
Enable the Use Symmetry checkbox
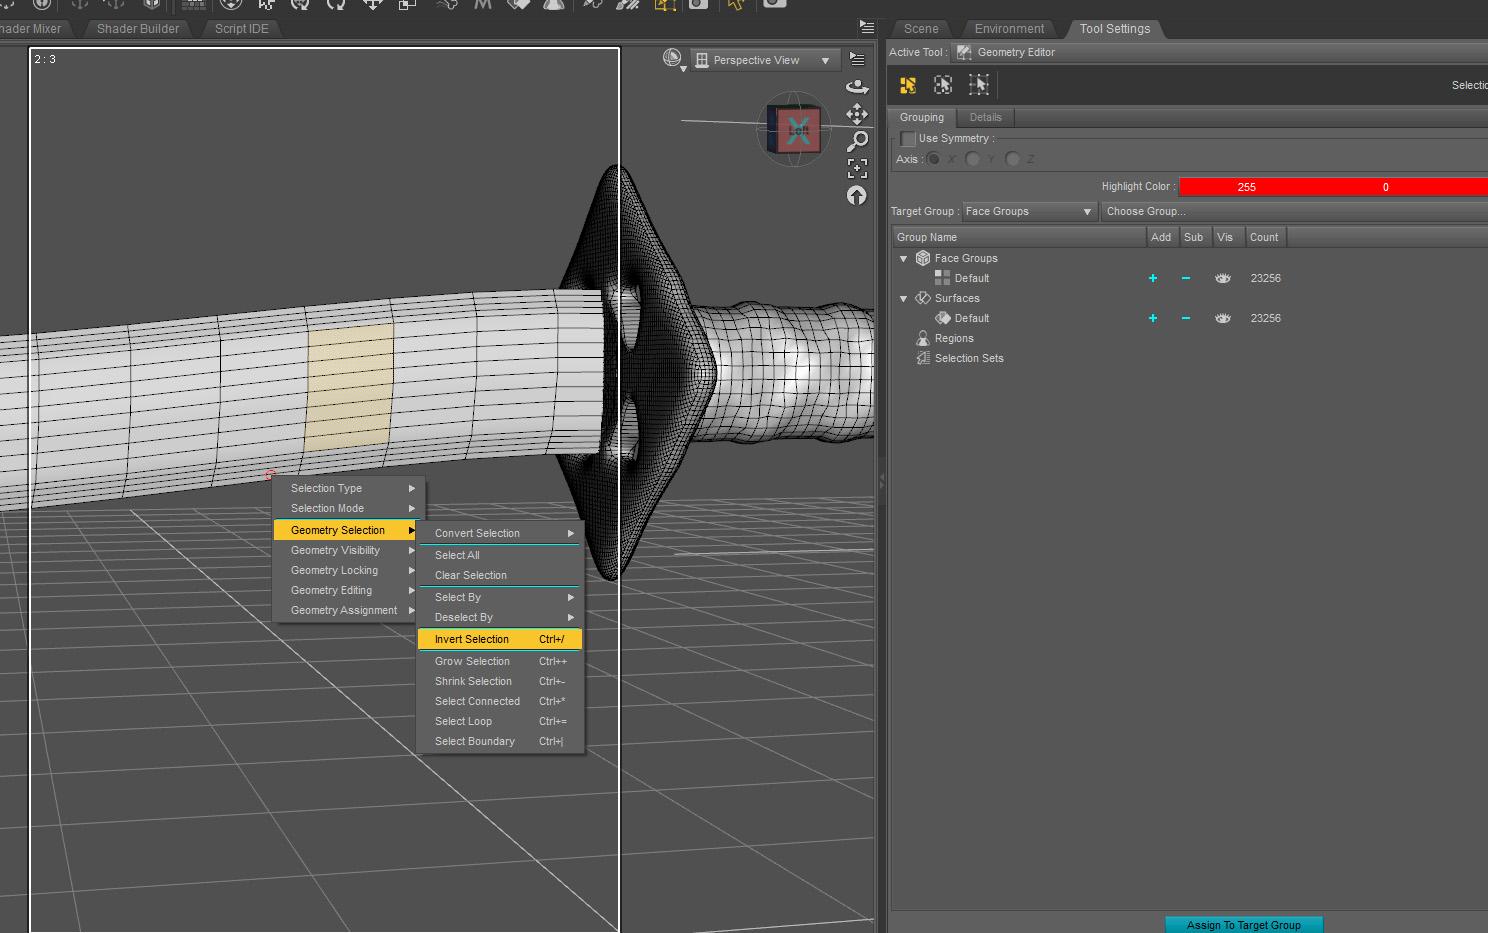tap(908, 138)
